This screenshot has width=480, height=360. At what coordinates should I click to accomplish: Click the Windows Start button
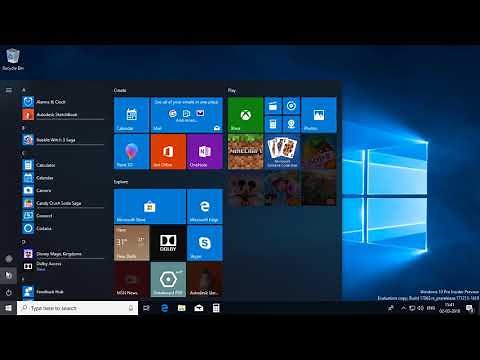pyautogui.click(x=8, y=308)
